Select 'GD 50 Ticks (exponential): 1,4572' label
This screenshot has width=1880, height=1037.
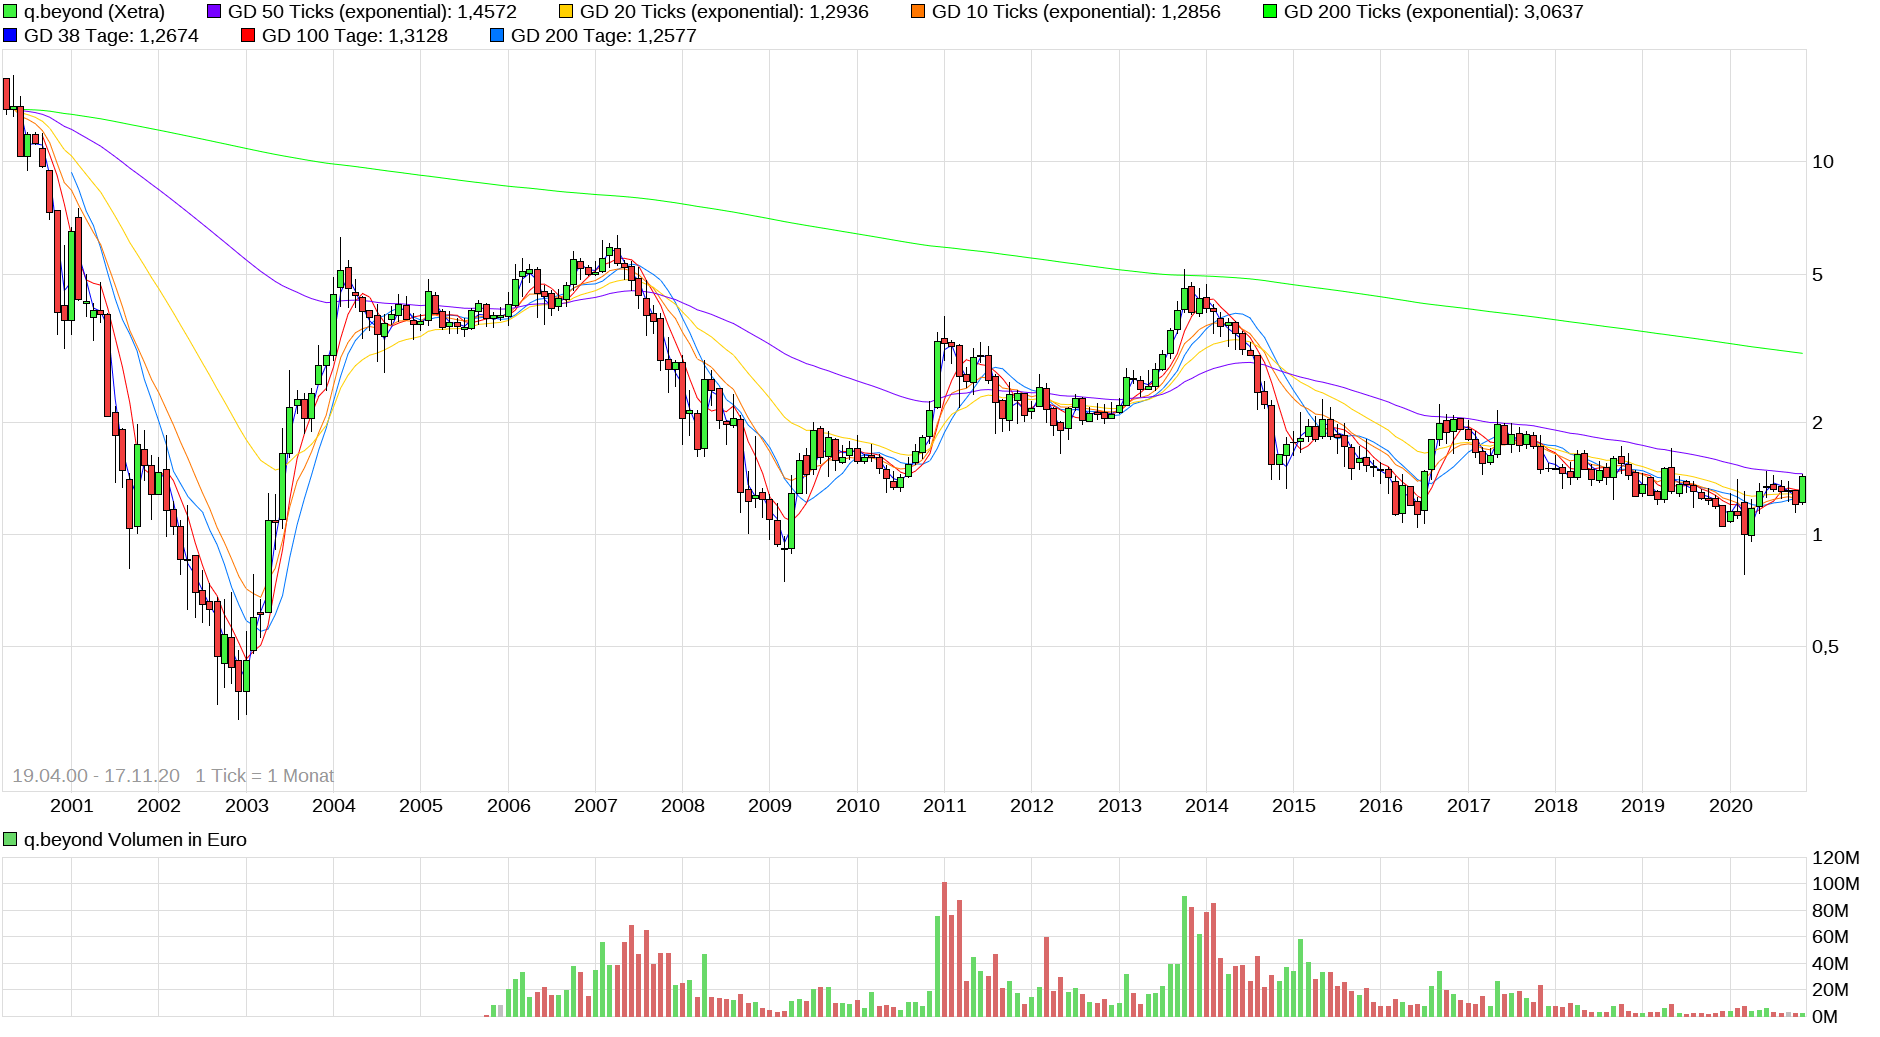tap(372, 12)
